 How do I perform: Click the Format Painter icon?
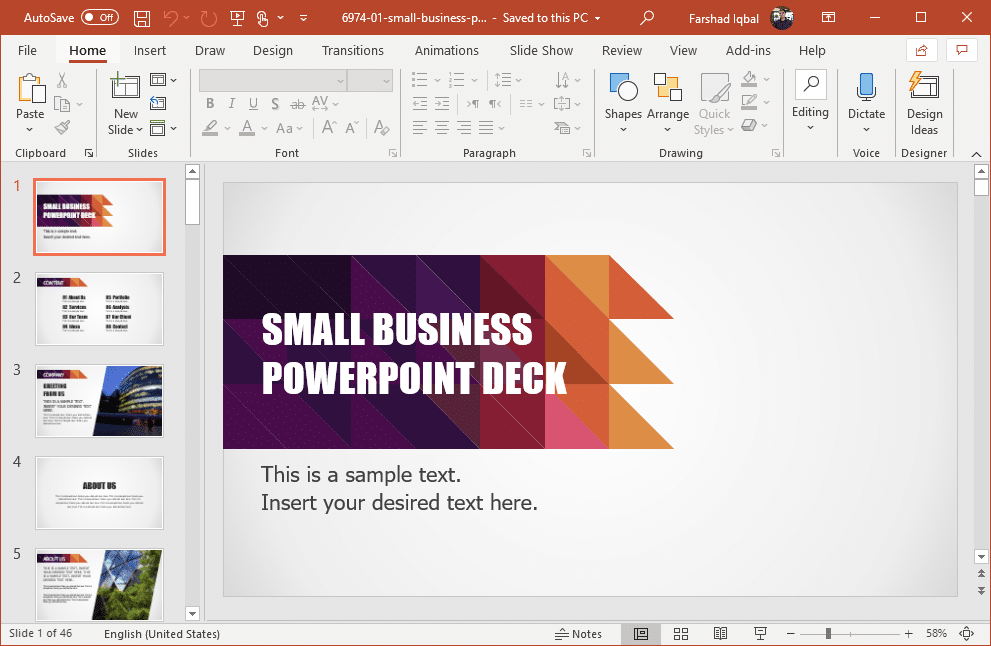[x=62, y=128]
